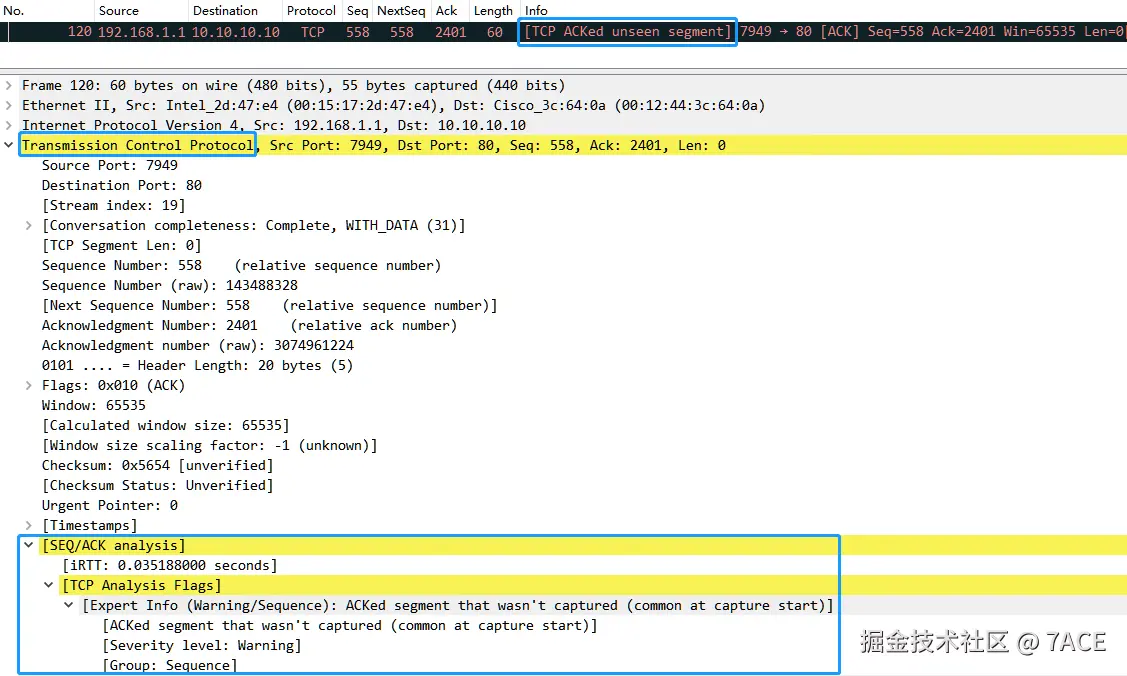Collapse the Expert Info warning node
The image size is (1127, 676).
(x=69, y=606)
